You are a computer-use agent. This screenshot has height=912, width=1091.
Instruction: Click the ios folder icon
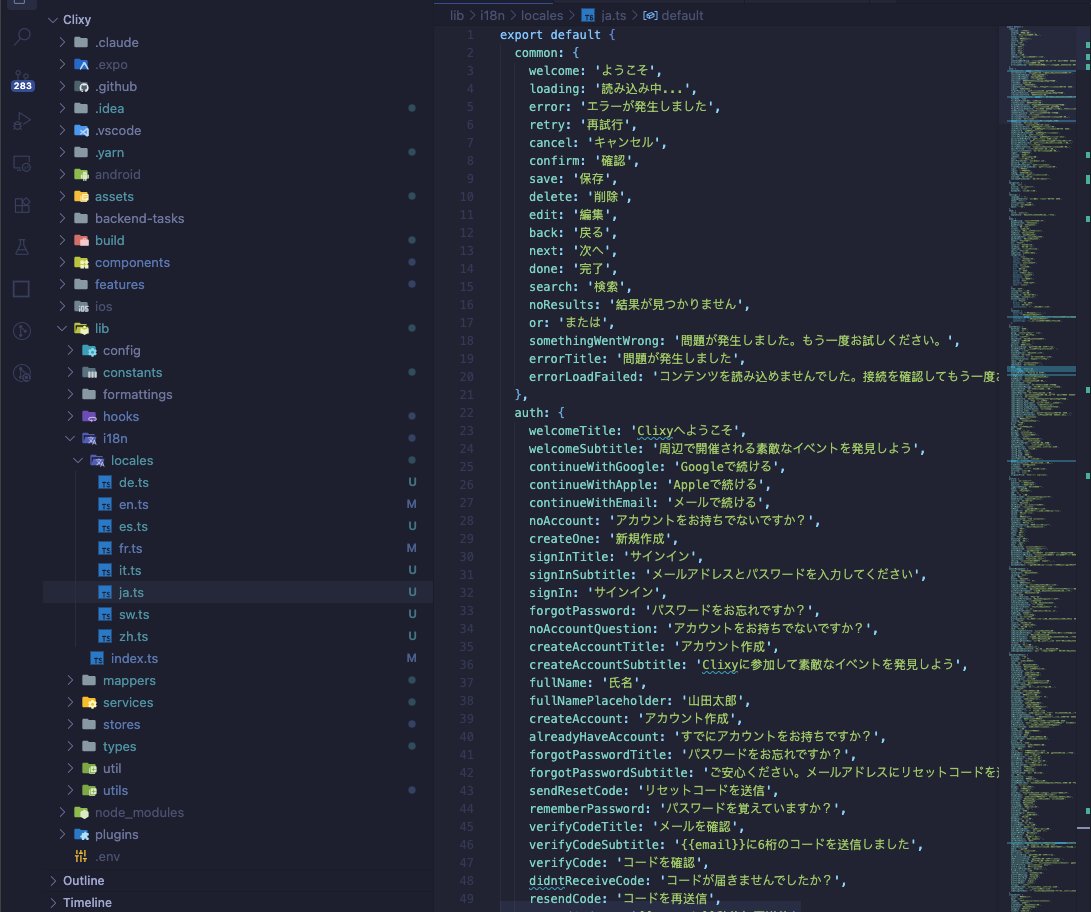pos(81,306)
